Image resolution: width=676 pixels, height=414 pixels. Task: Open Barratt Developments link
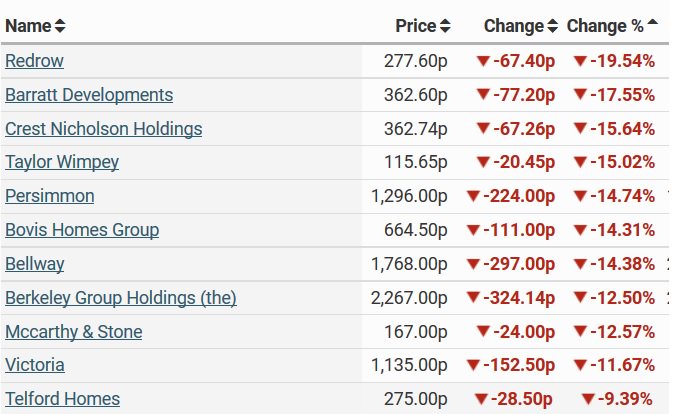click(x=89, y=95)
